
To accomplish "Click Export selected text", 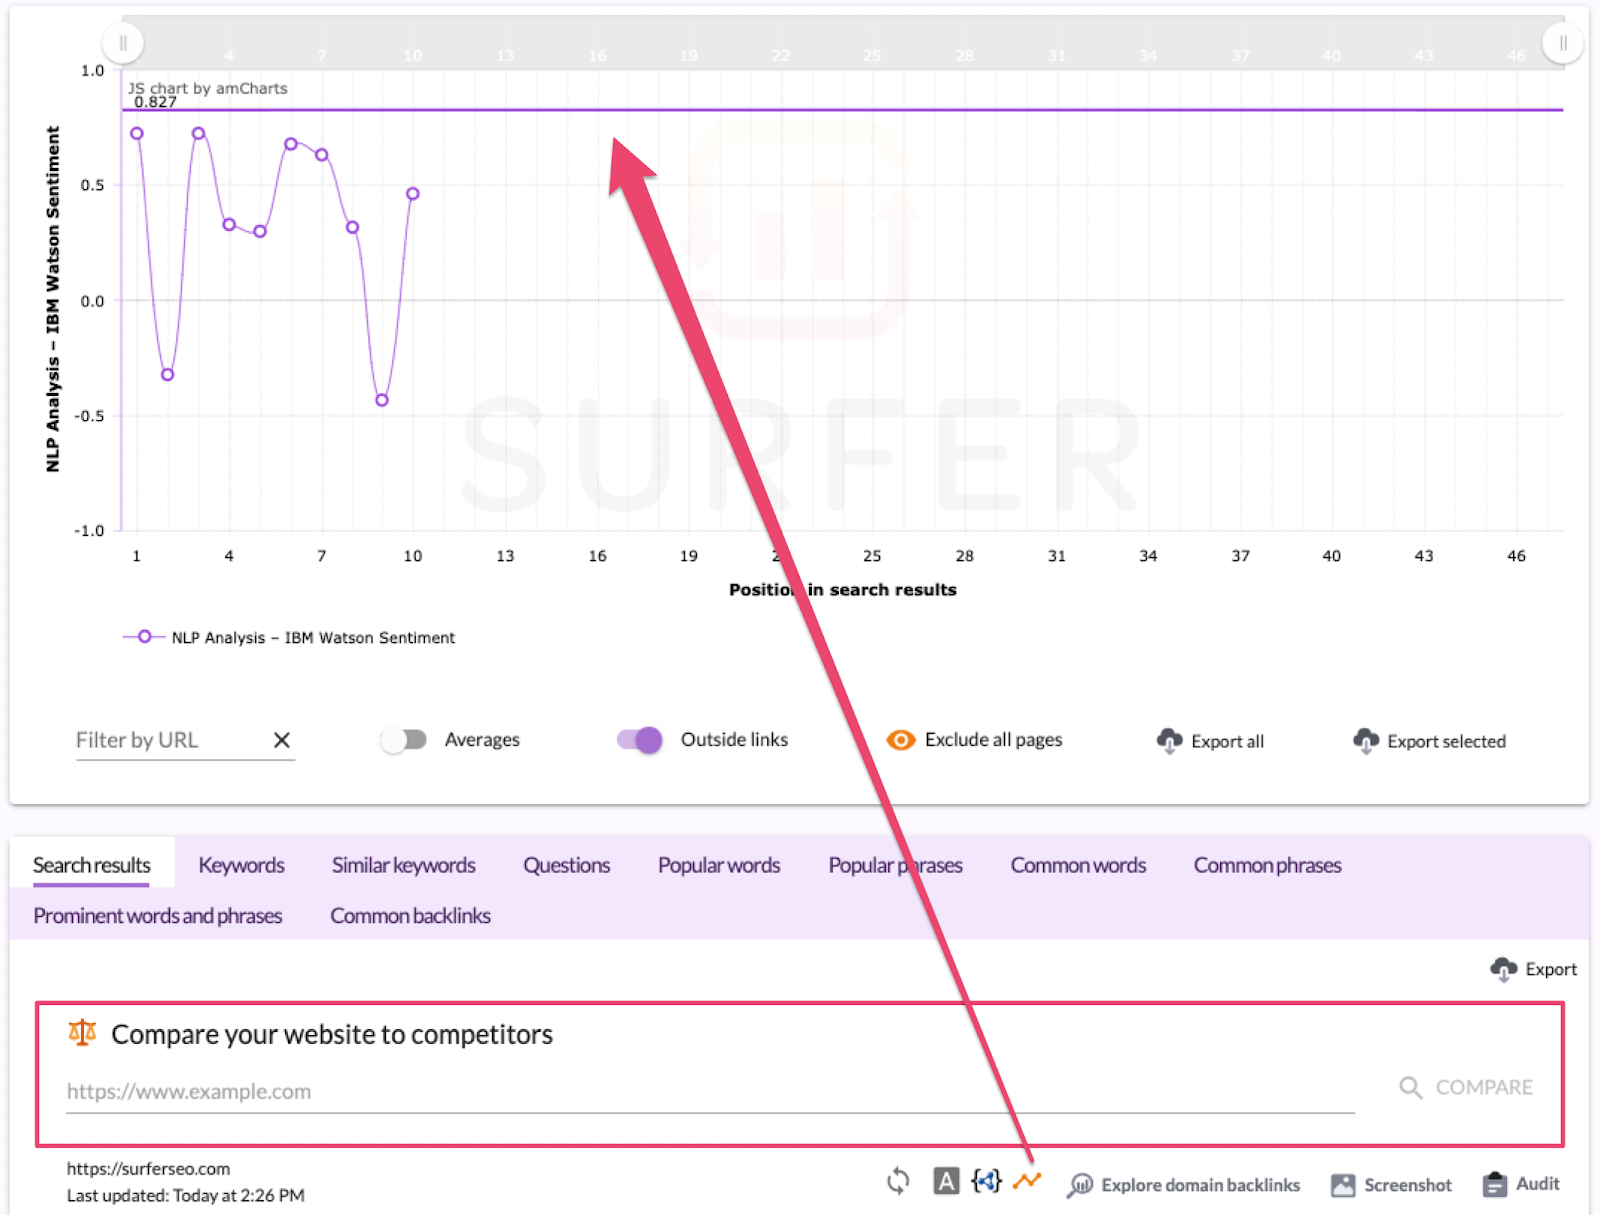I will tap(1446, 742).
